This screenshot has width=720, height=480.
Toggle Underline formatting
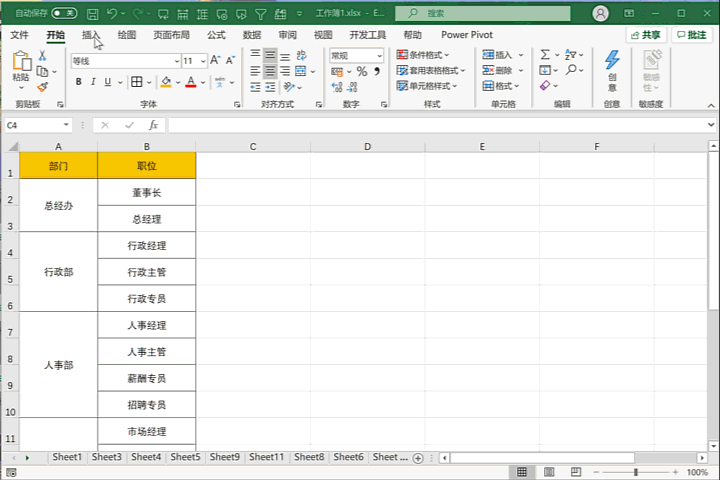click(107, 82)
